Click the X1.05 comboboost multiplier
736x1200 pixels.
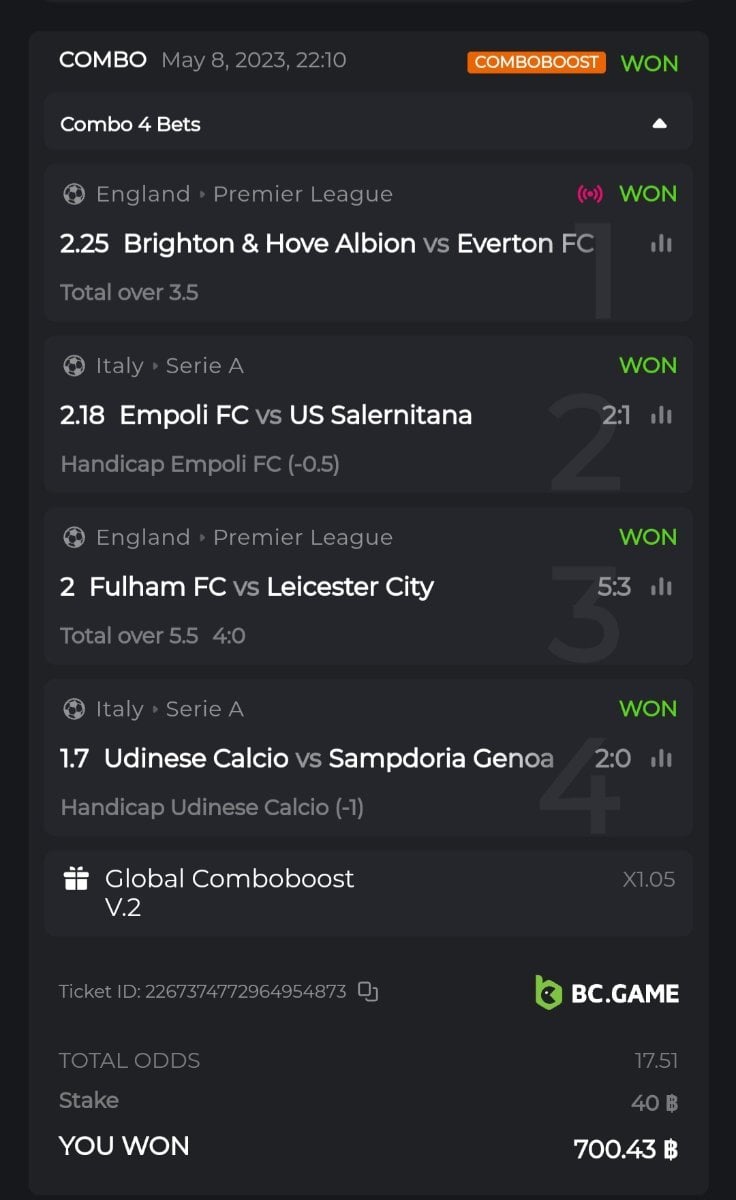coord(648,880)
